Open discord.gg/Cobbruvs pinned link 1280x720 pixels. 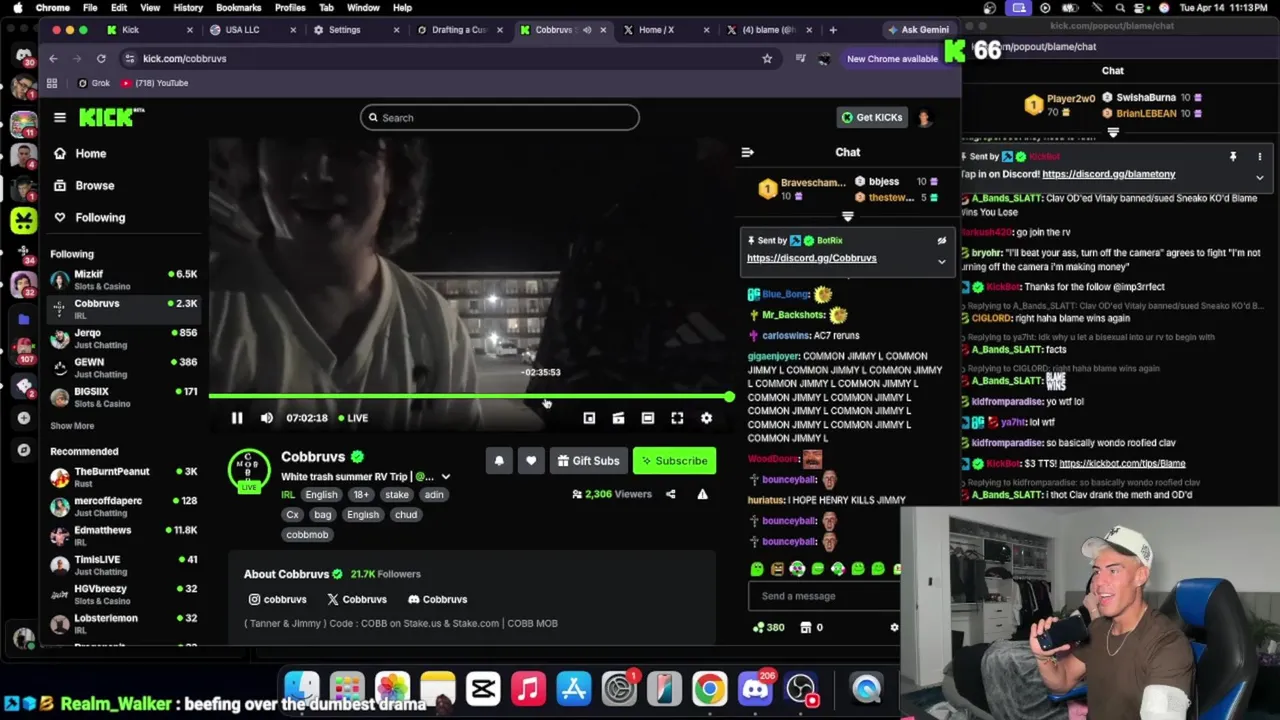click(811, 258)
